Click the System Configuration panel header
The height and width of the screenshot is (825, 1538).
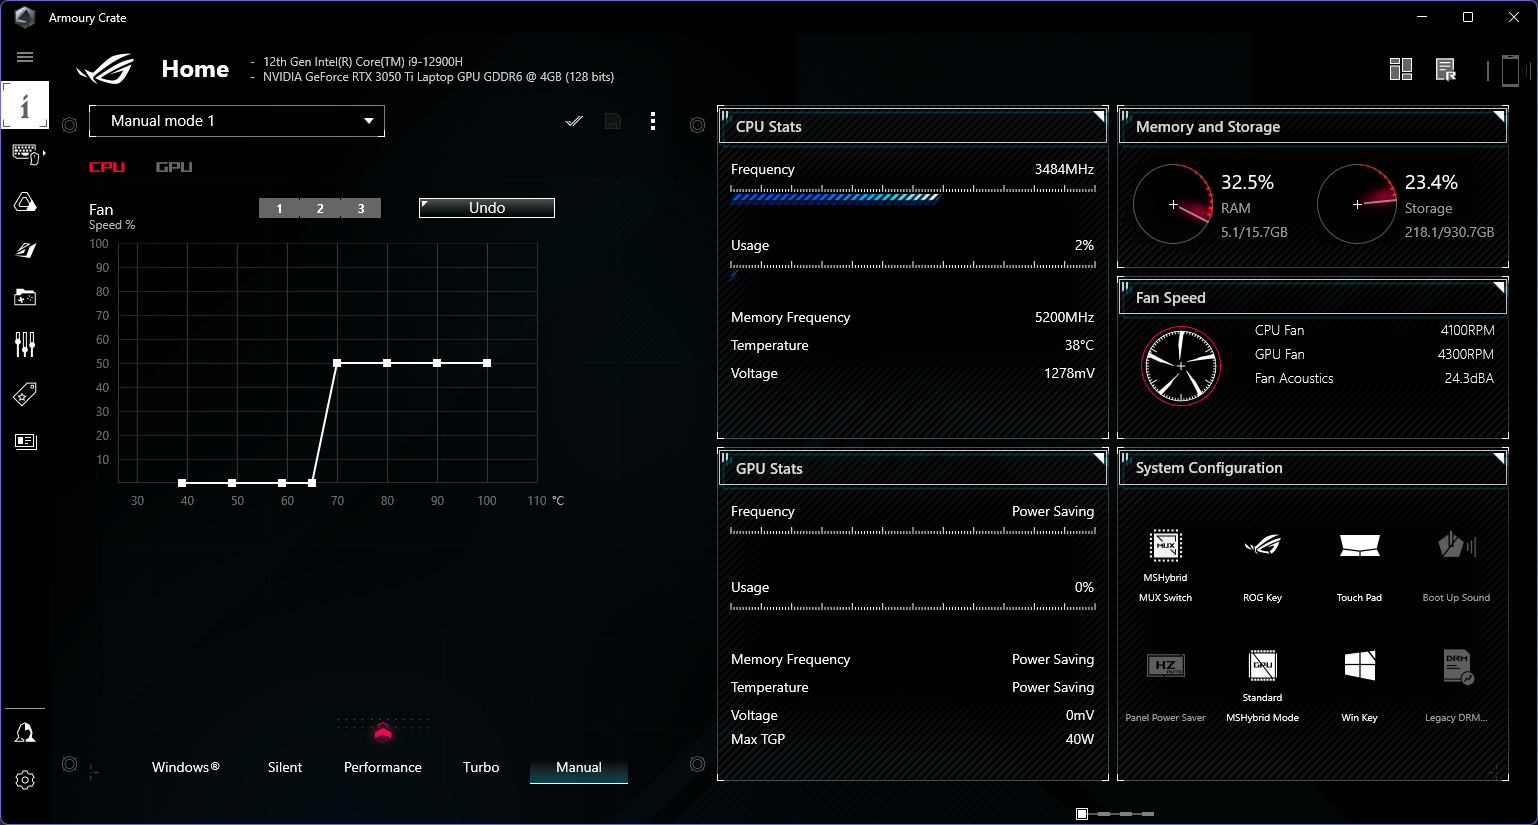point(1312,468)
